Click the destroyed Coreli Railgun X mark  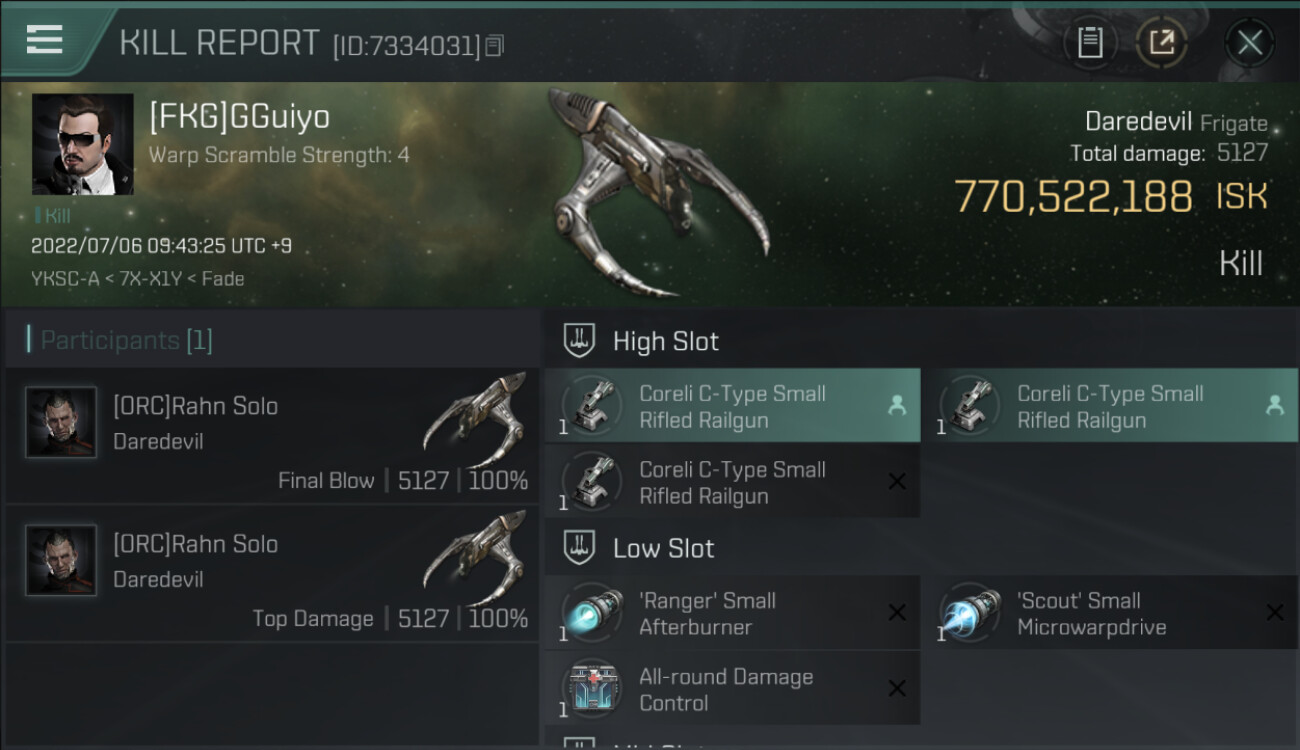897,482
